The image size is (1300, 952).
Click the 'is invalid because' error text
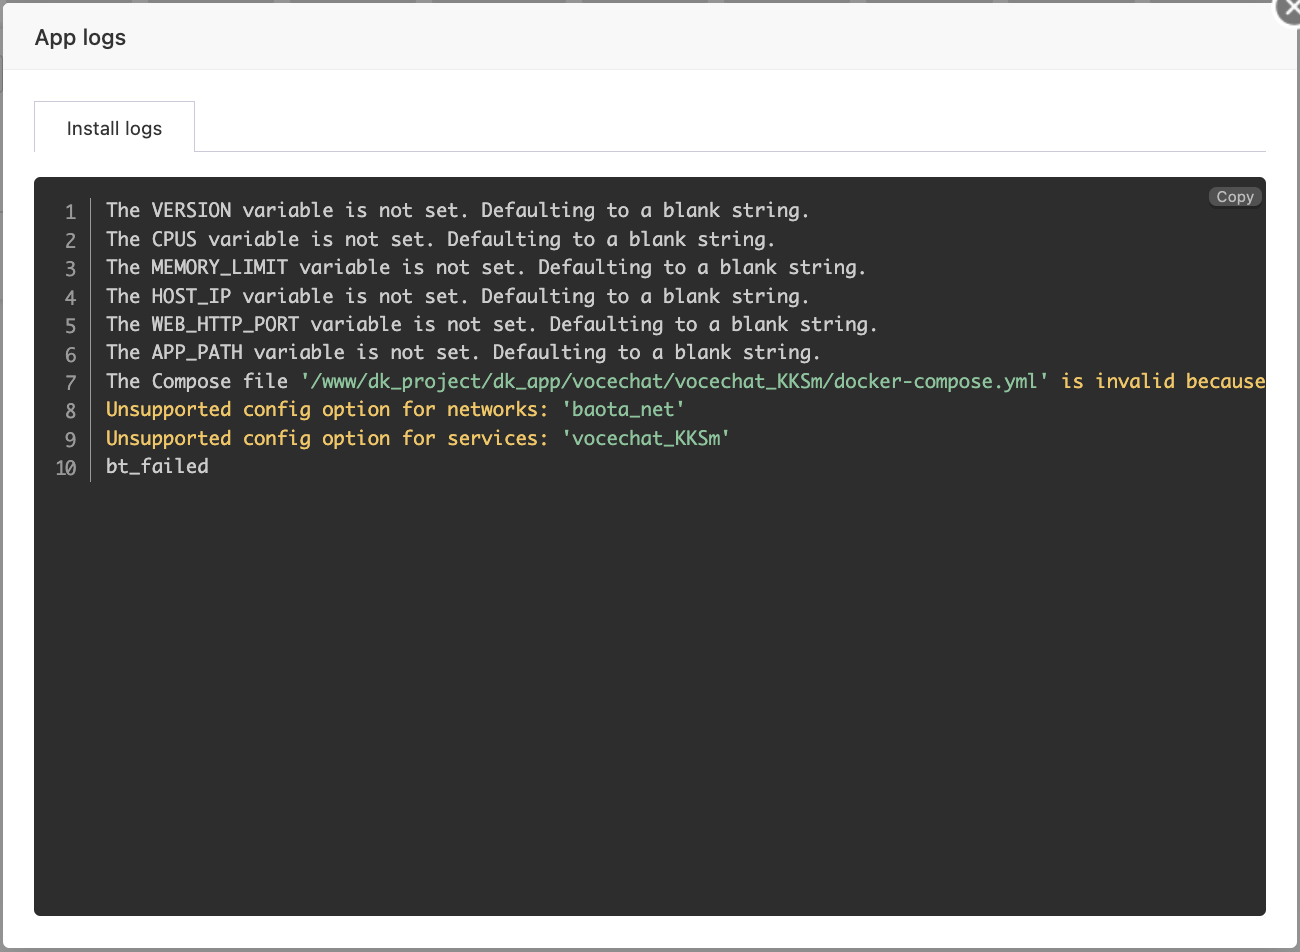tap(1162, 382)
